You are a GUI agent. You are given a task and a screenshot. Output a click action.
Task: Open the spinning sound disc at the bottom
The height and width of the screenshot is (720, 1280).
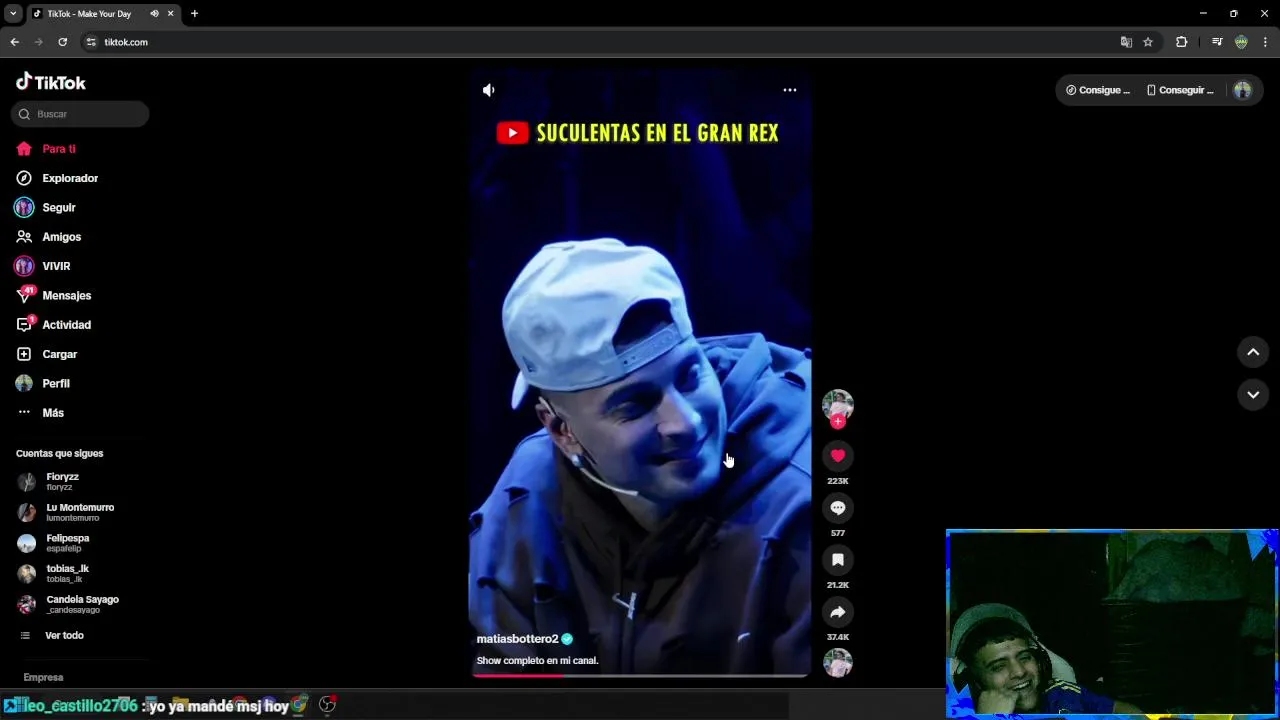838,663
